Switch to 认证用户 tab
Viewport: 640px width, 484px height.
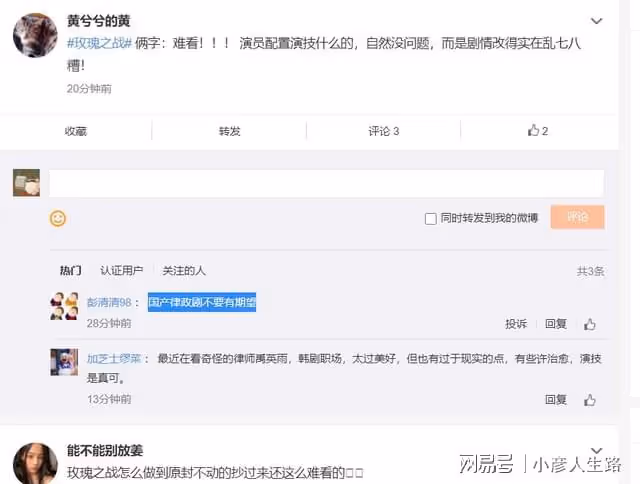pyautogui.click(x=122, y=271)
